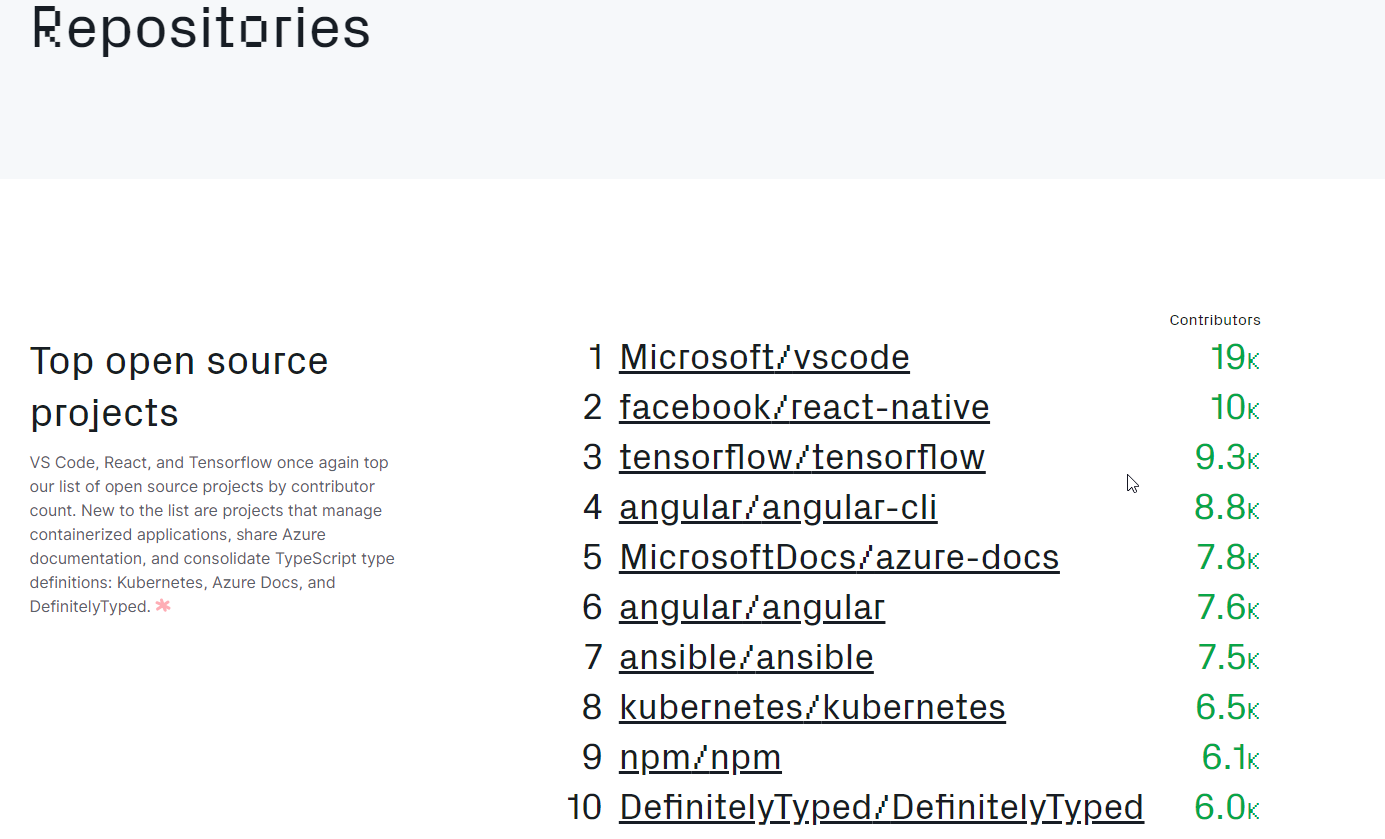Screen dimensions: 1385x839
Task: Click the pink asterisk footnote icon
Action: 163,605
